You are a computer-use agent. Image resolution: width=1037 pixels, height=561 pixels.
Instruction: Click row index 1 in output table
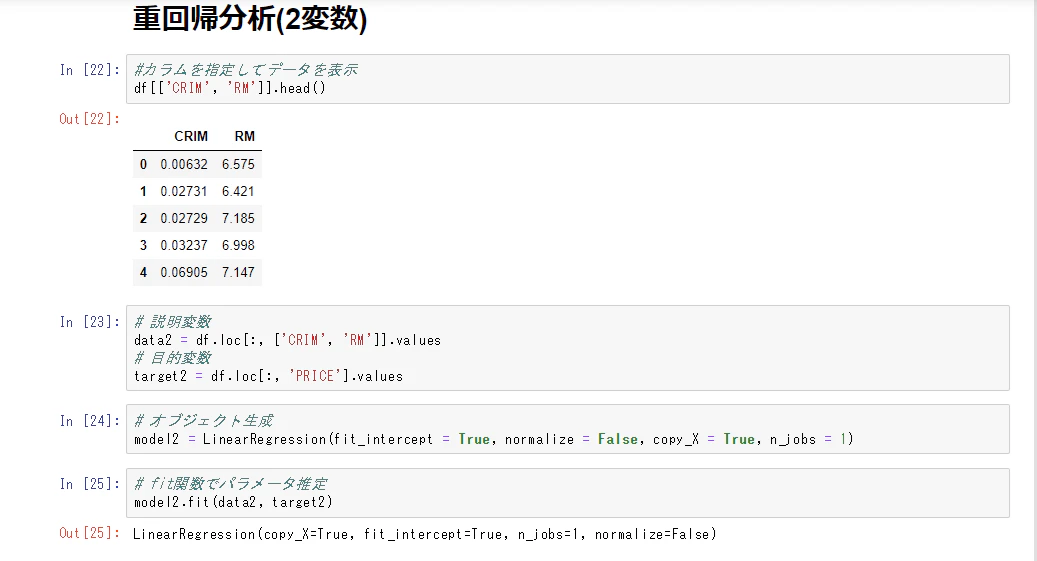[143, 191]
